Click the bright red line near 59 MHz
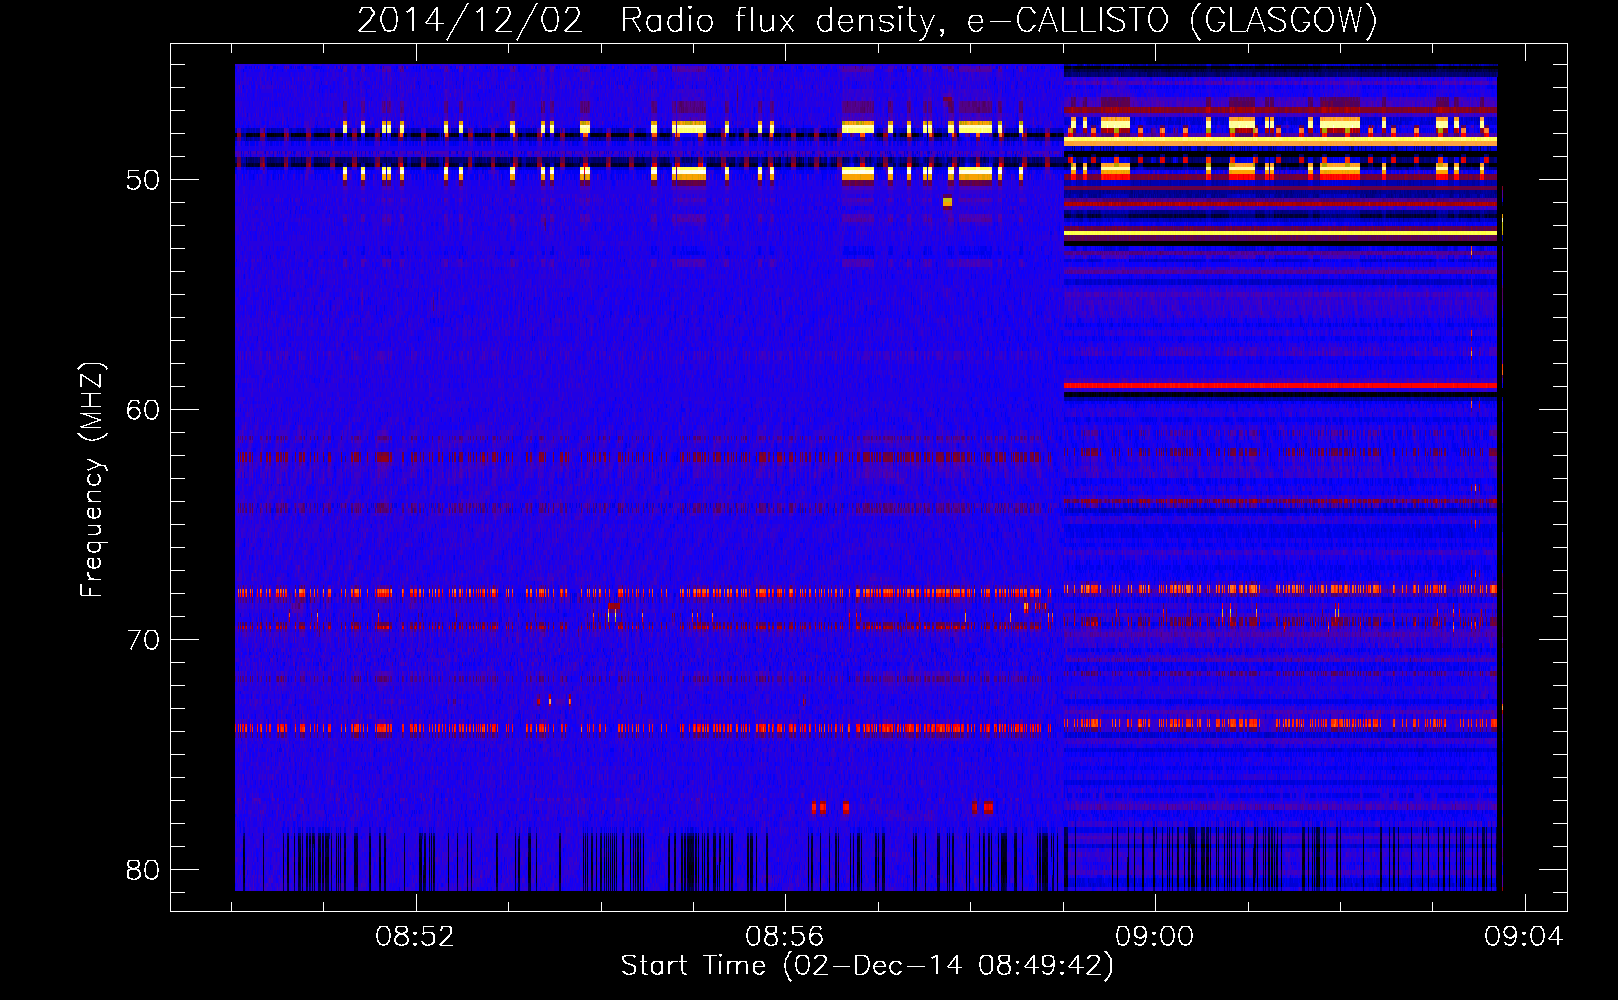Viewport: 1618px width, 1000px height. point(1280,385)
